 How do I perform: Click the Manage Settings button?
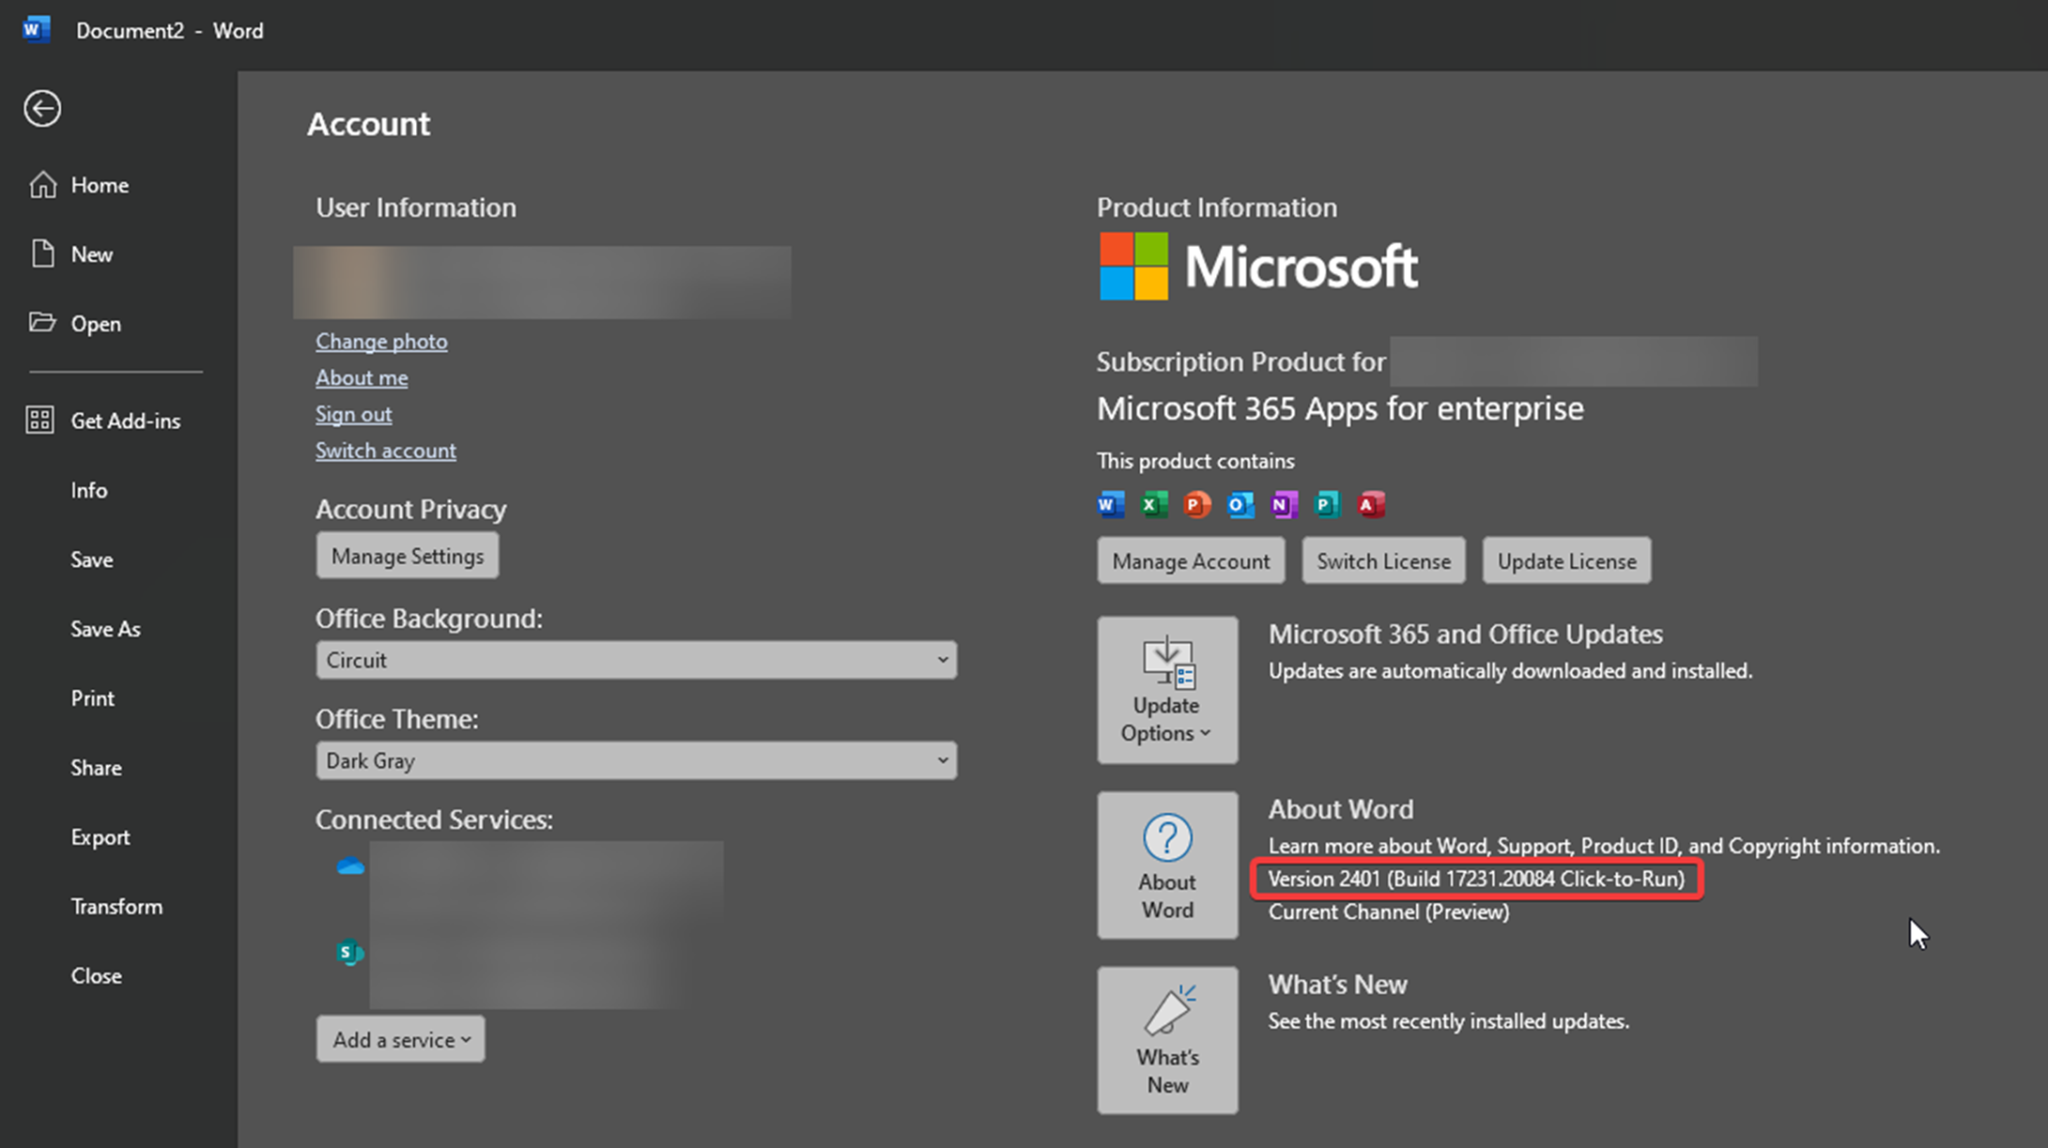[x=407, y=555]
